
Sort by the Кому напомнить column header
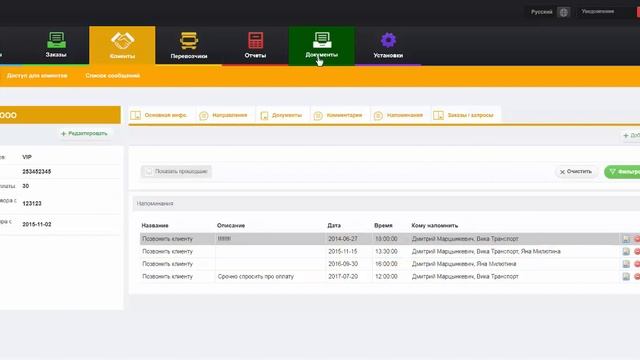click(x=435, y=225)
